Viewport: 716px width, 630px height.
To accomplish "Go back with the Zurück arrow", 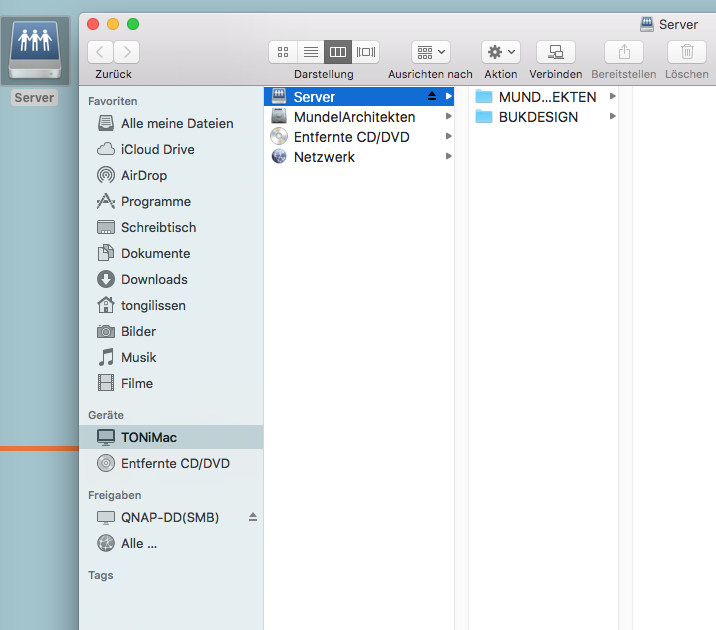I will (x=100, y=52).
